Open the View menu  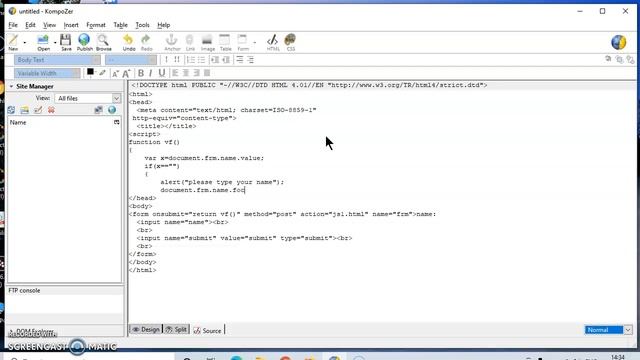49,25
